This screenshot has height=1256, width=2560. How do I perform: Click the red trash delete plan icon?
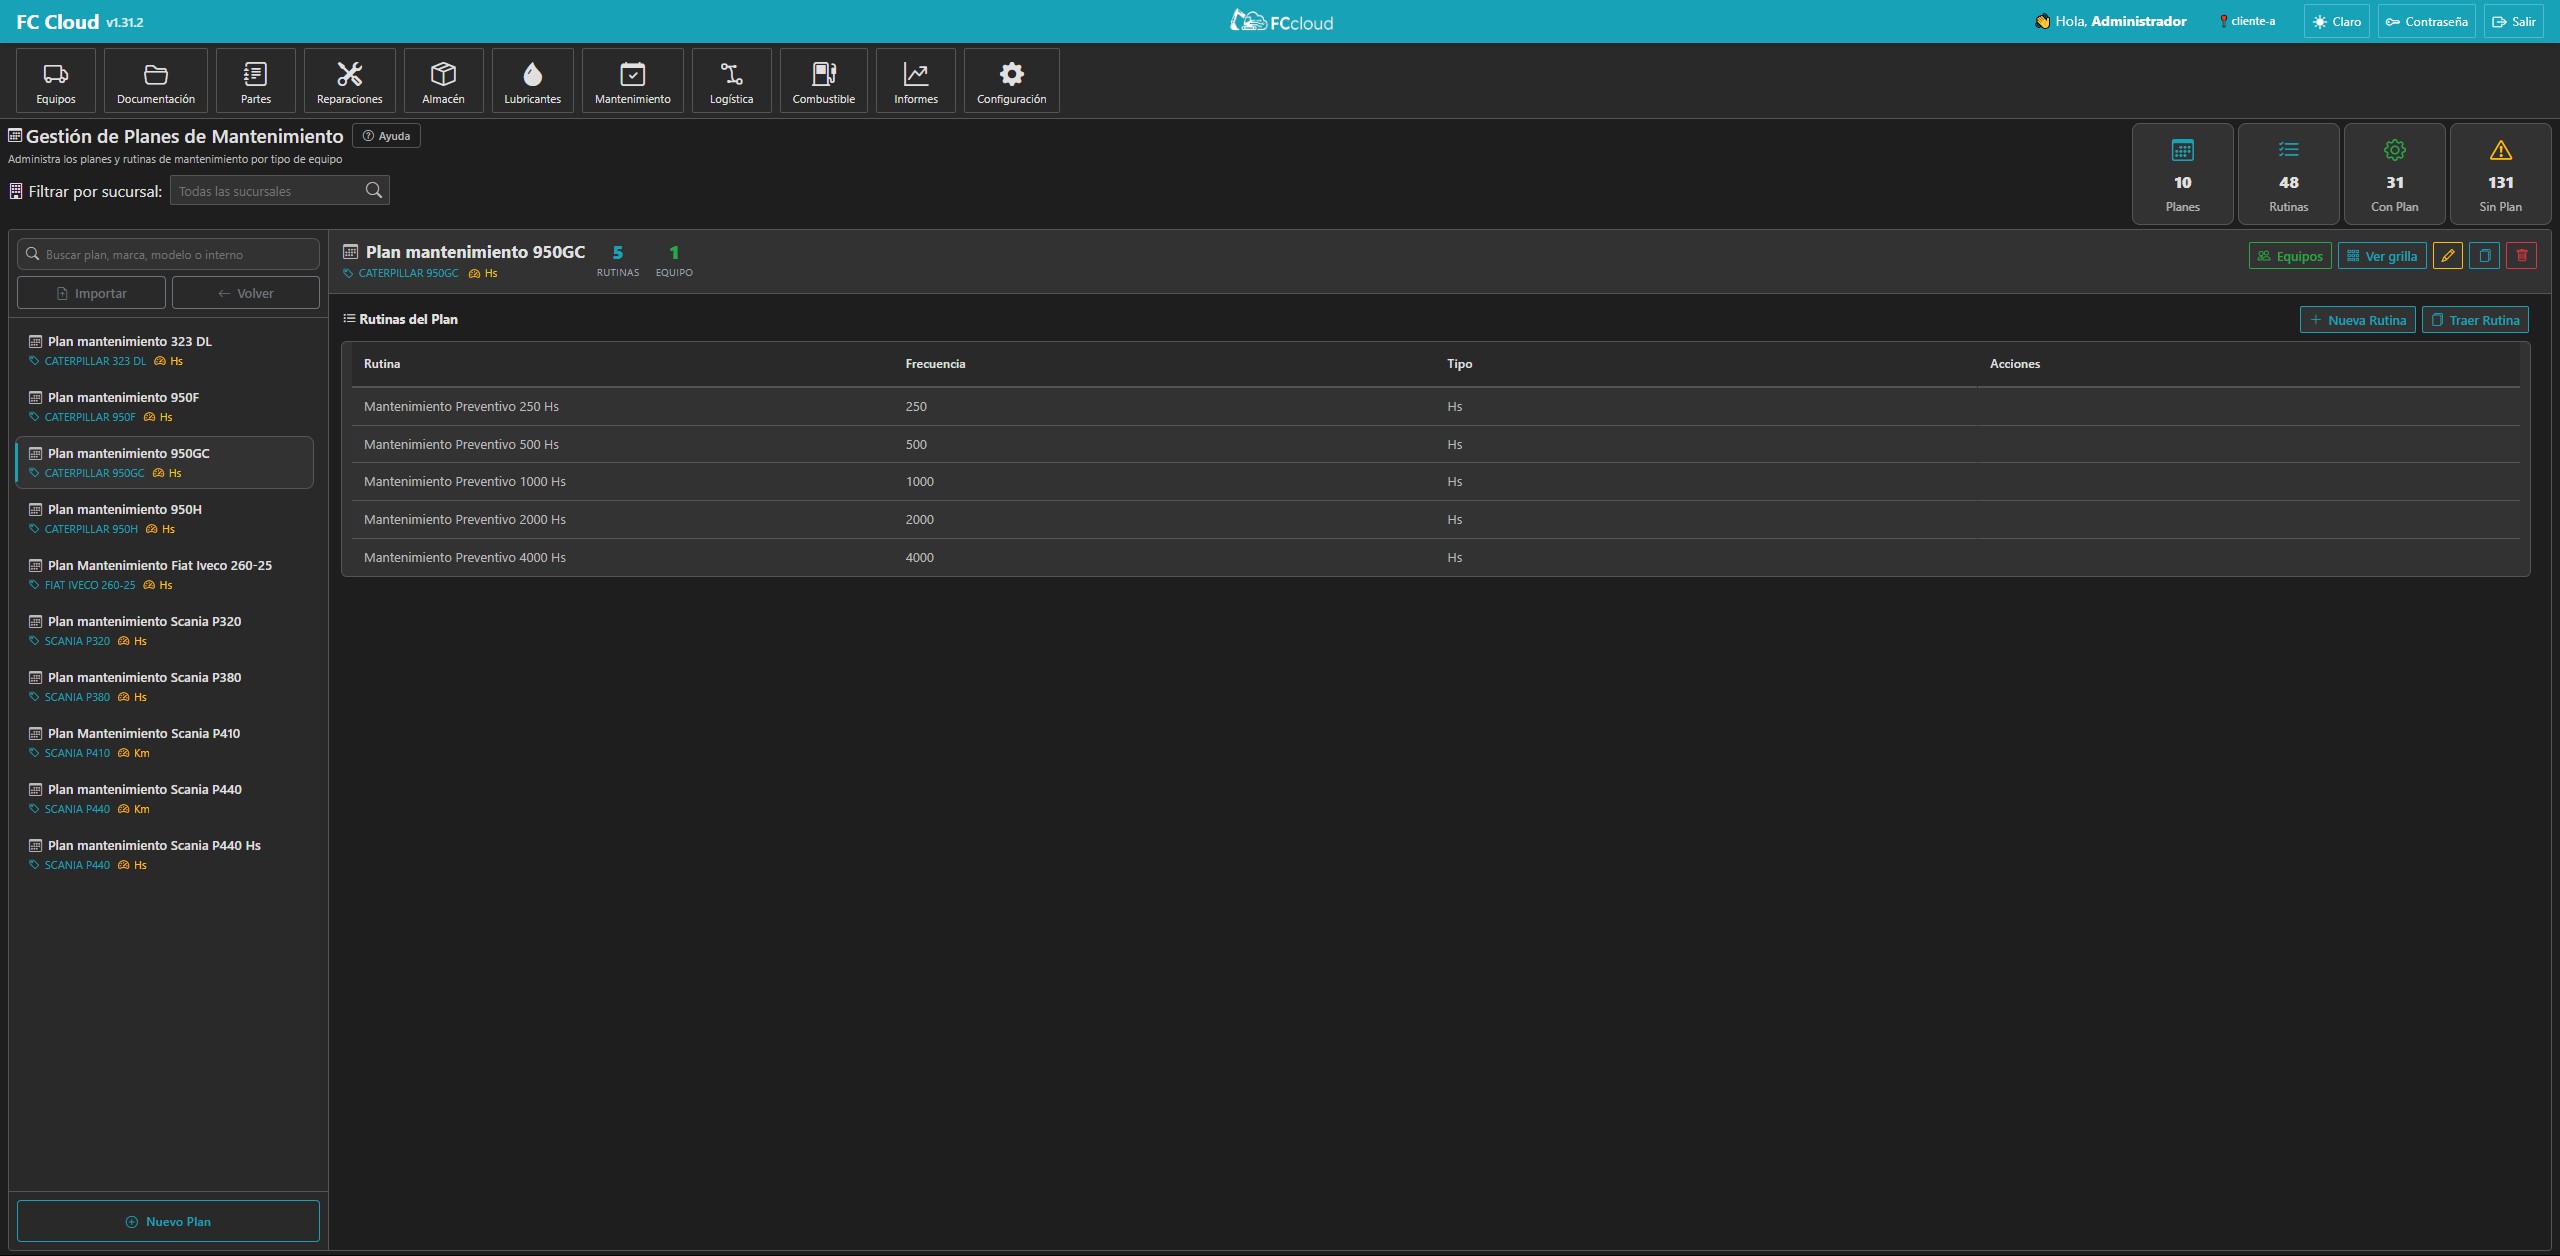pos(2521,256)
